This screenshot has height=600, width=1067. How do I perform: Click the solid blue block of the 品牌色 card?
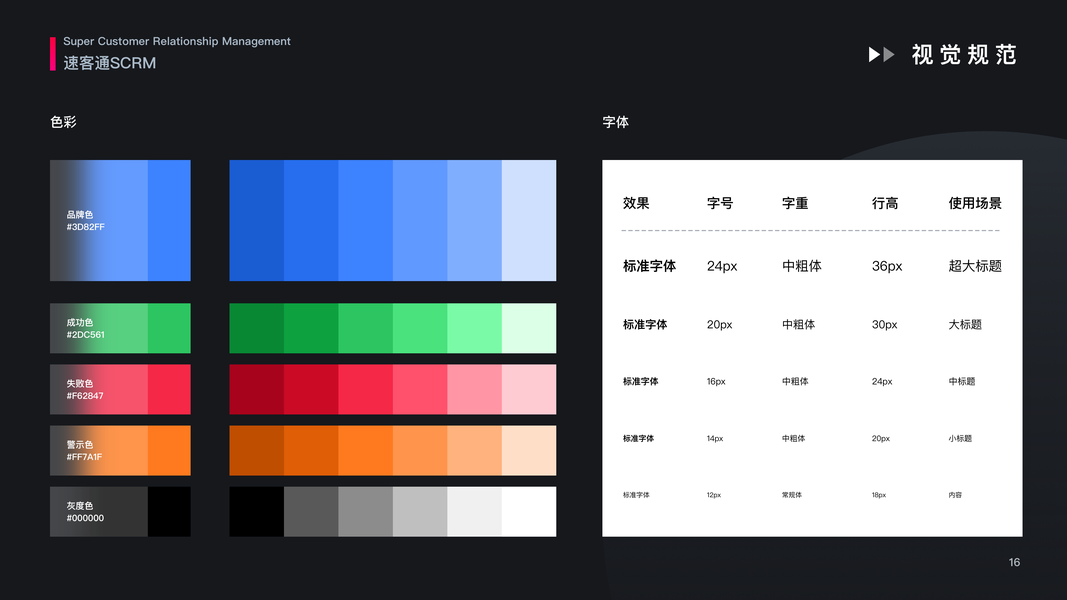(x=169, y=220)
